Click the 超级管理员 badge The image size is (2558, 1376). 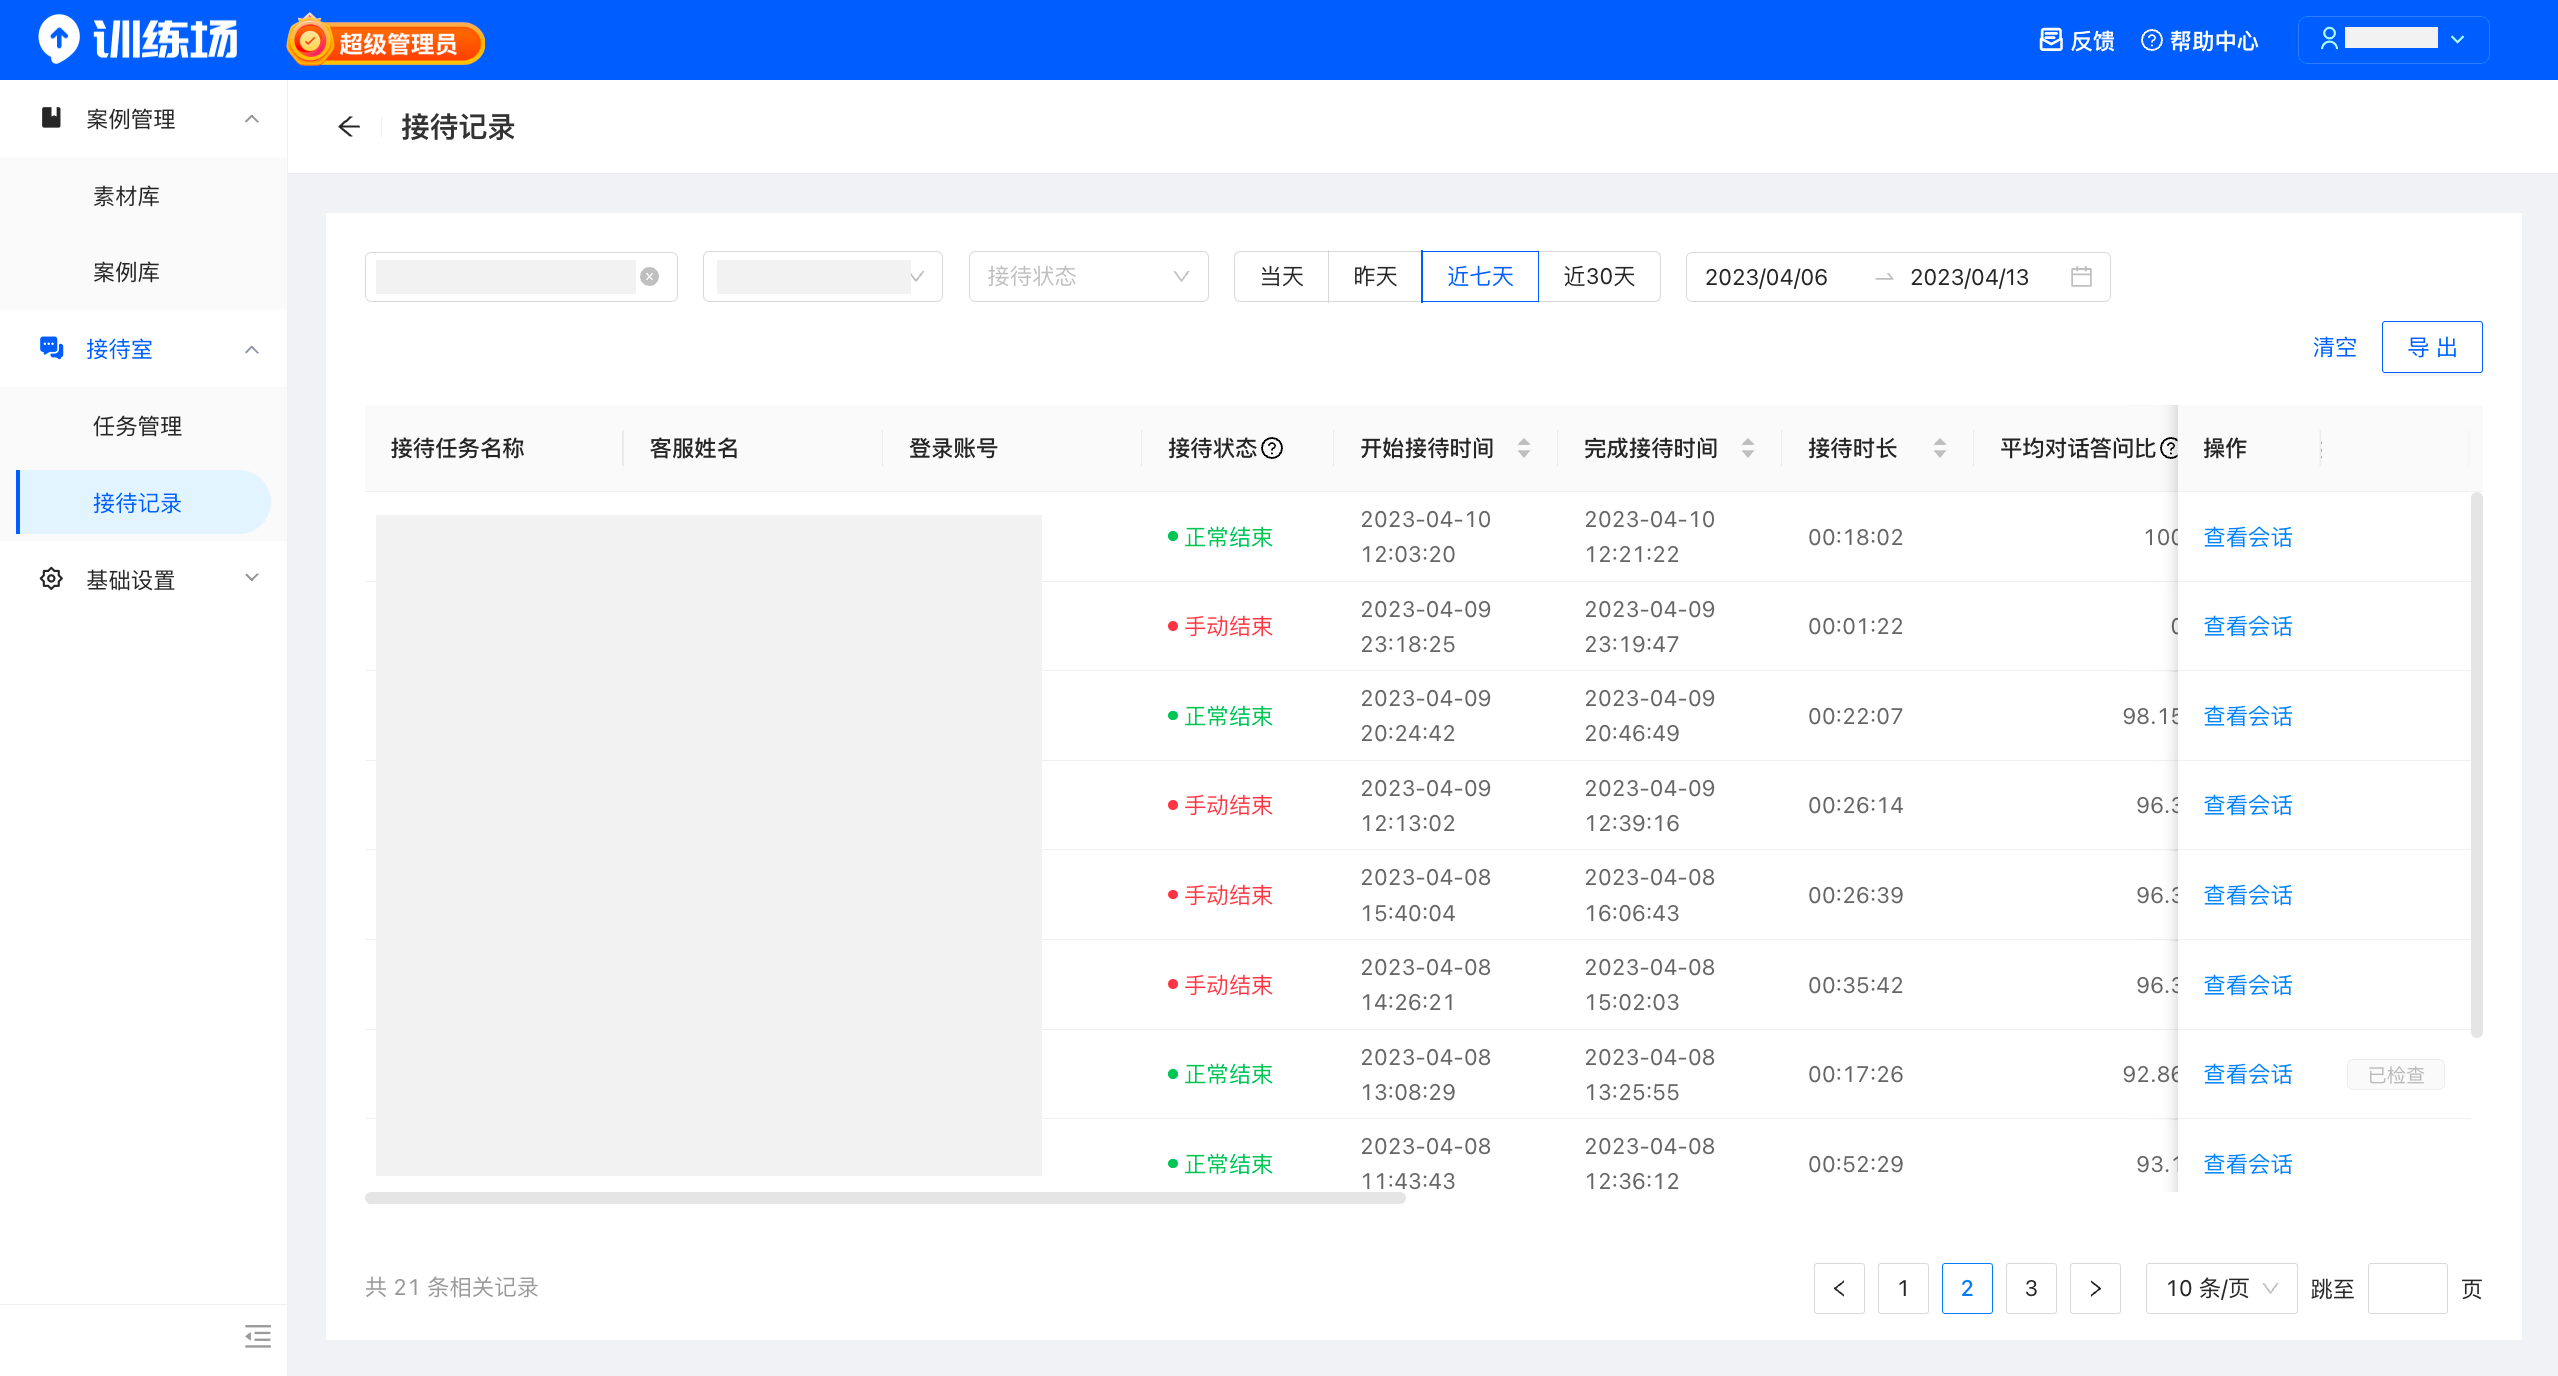pyautogui.click(x=386, y=42)
